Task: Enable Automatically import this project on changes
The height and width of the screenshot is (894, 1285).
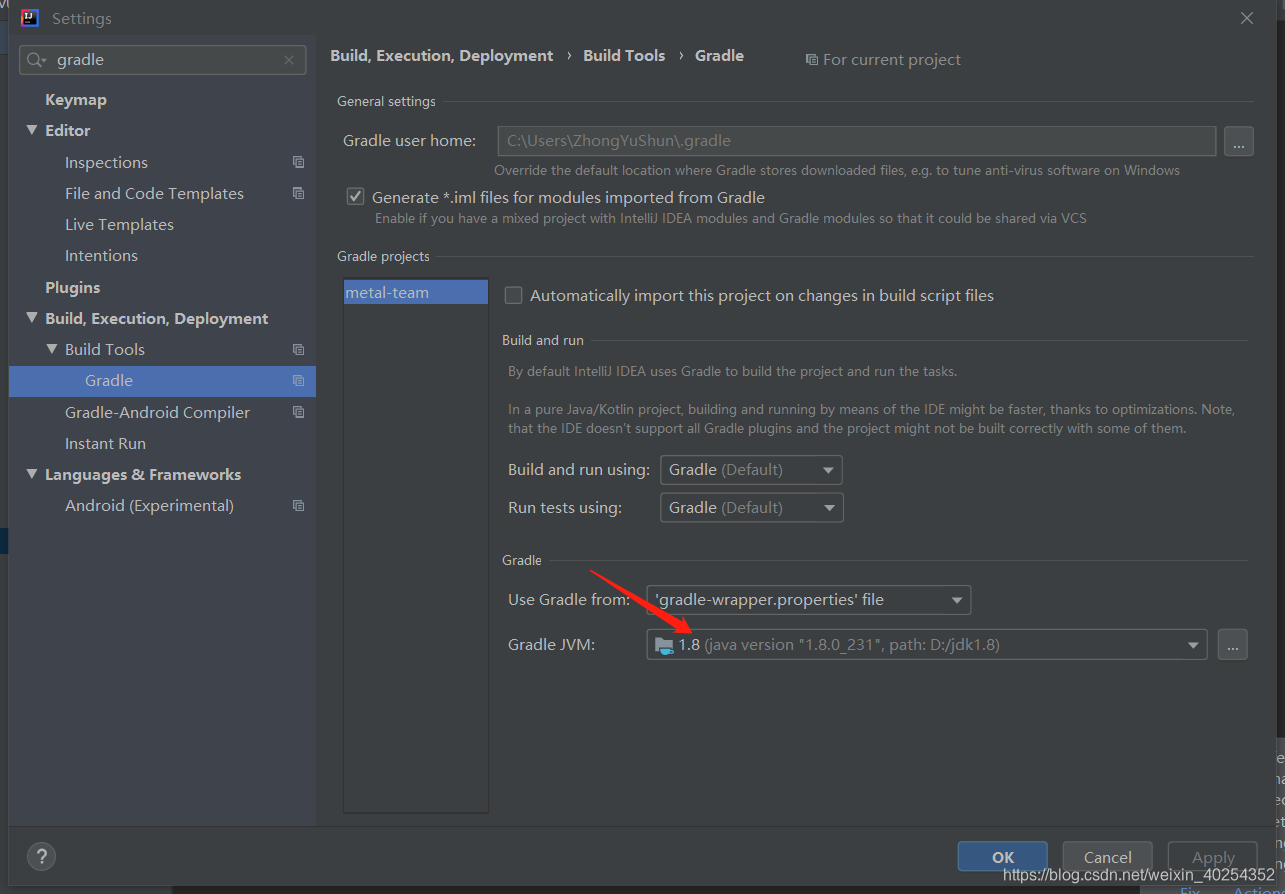Action: point(513,295)
